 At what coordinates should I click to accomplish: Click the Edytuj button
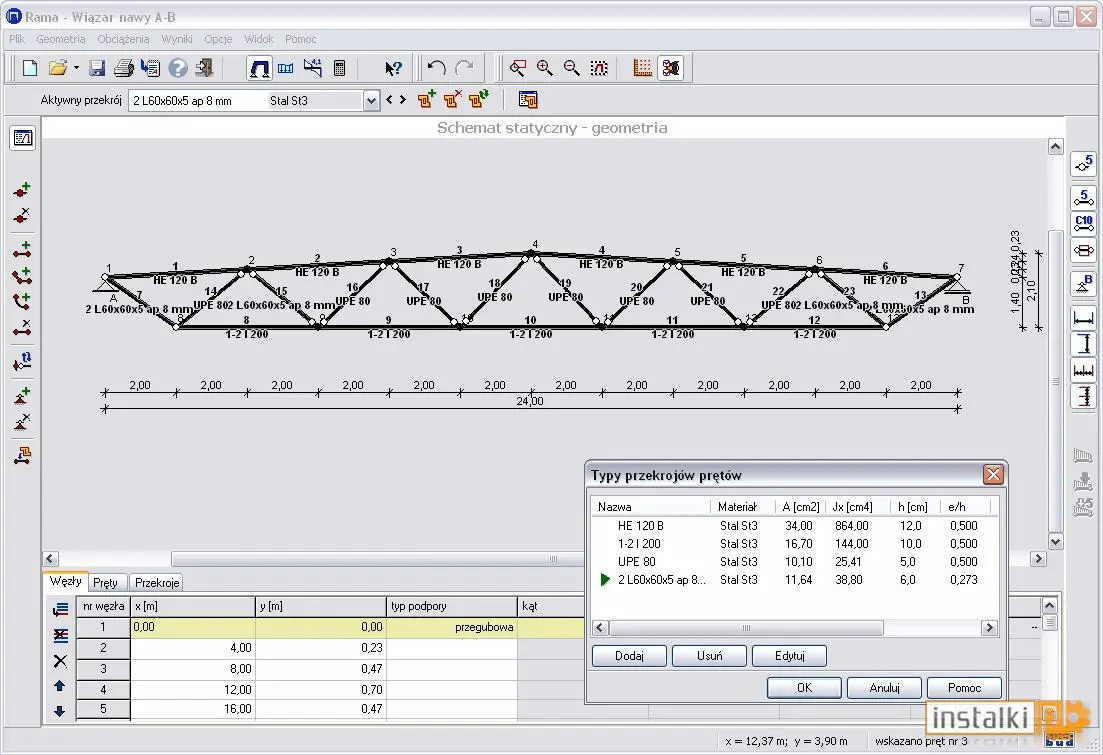pos(789,656)
